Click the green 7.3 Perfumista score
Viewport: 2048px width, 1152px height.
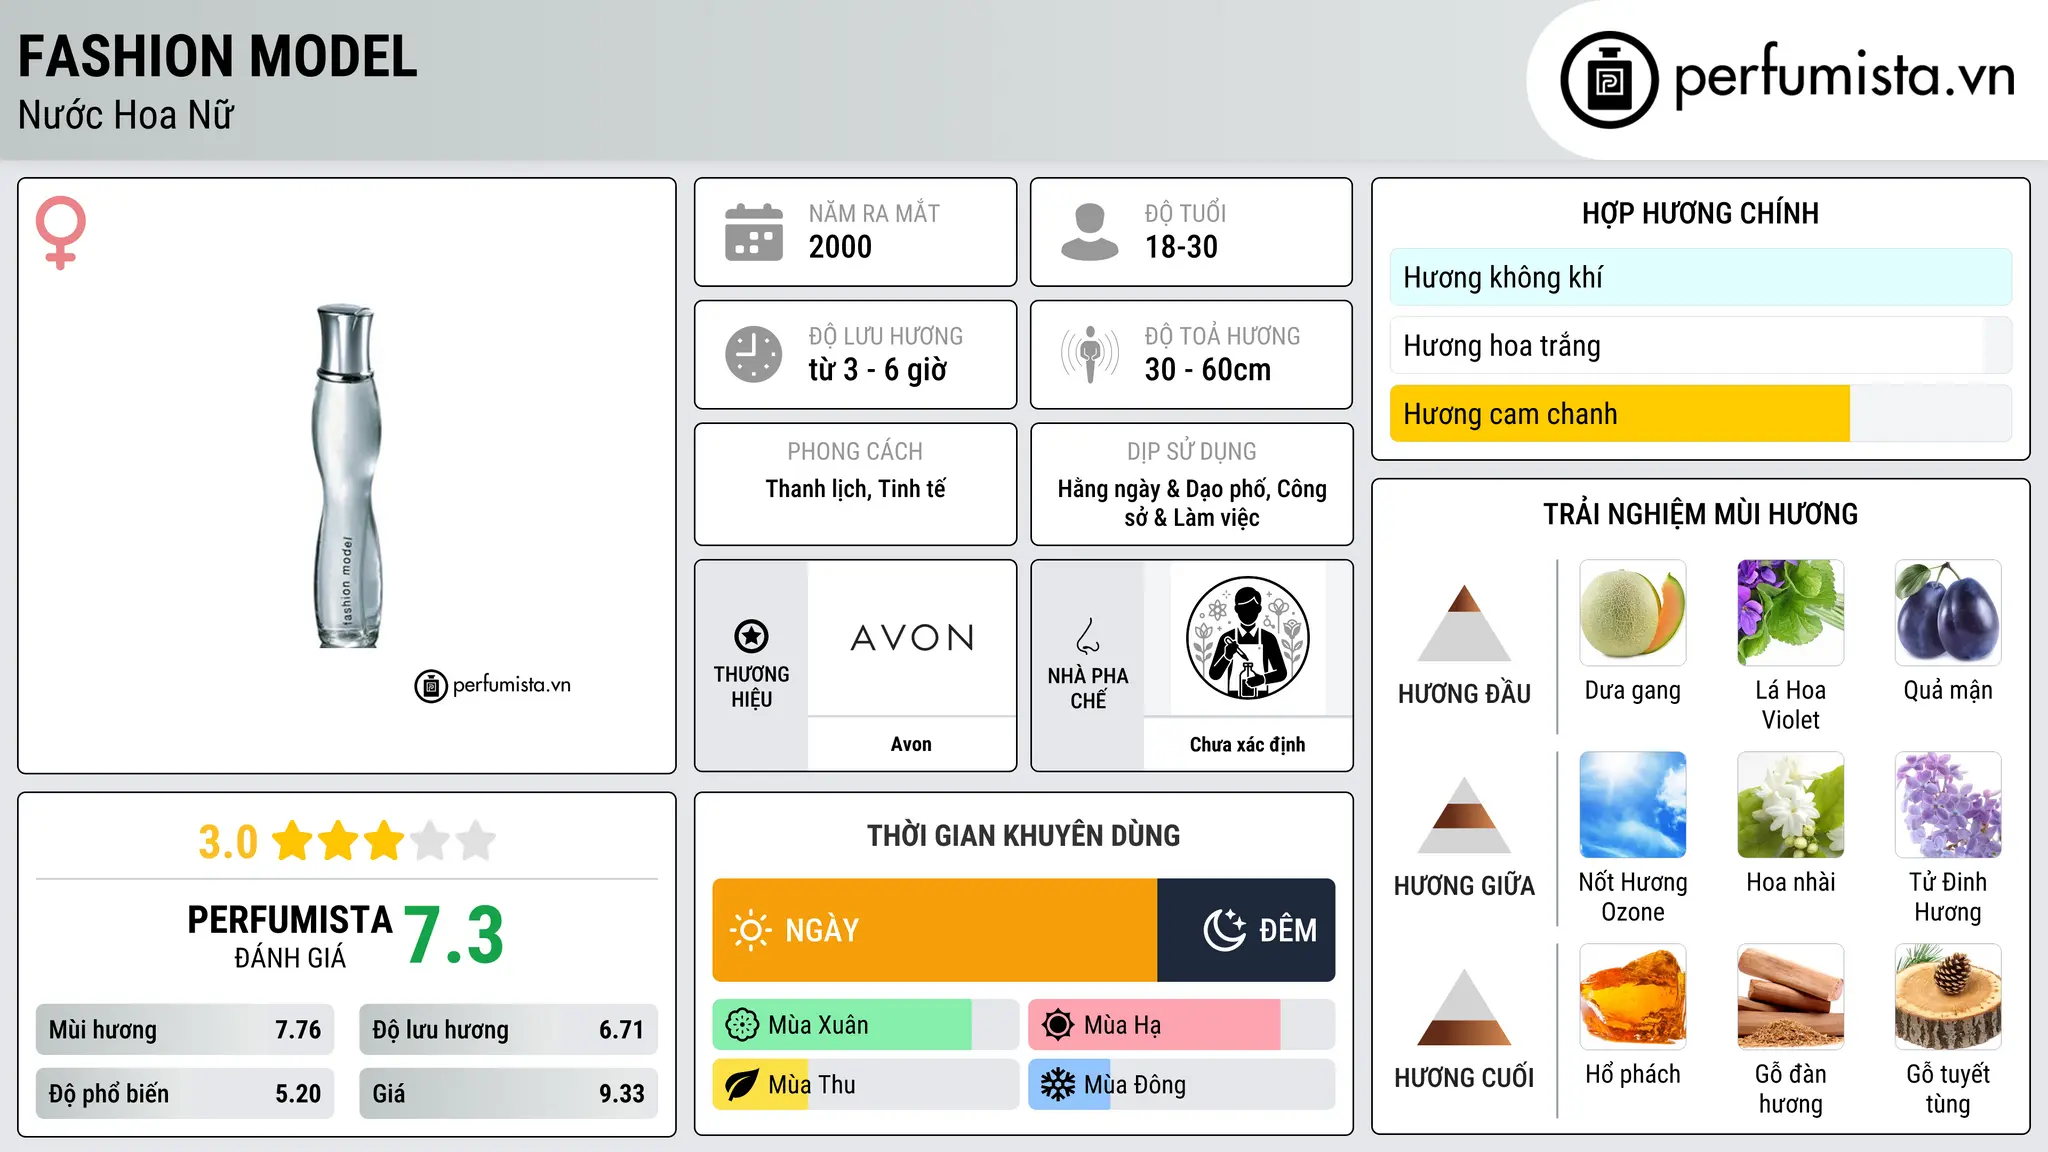pyautogui.click(x=454, y=935)
